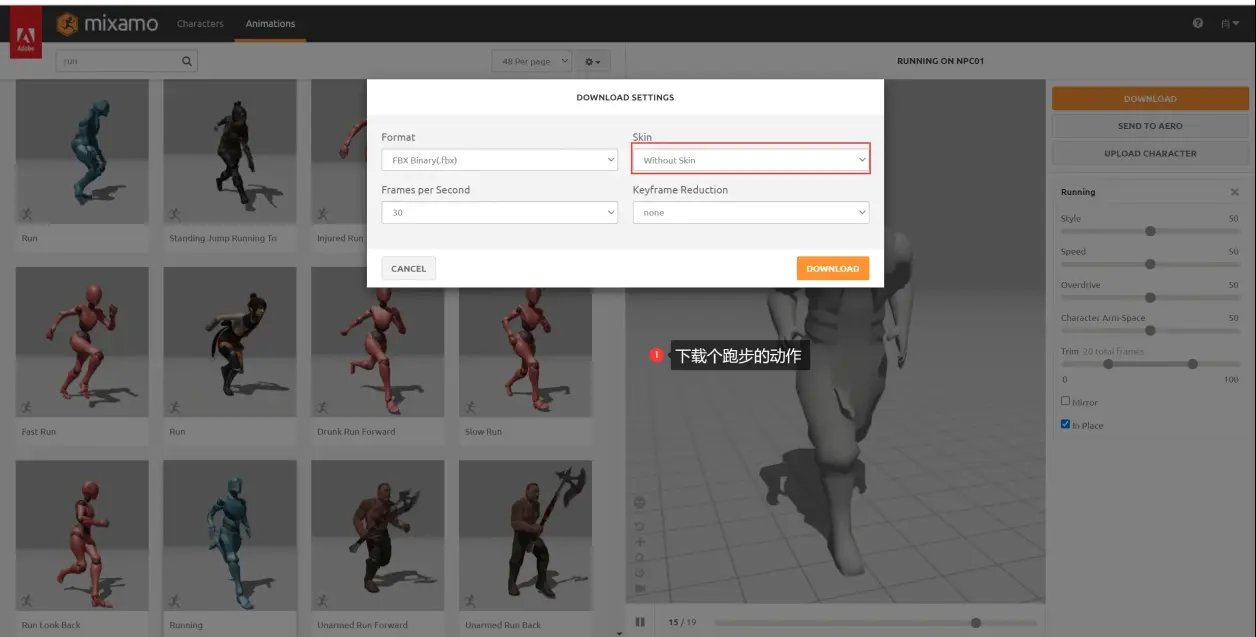Click the pan move icon in viewer

tap(640, 542)
